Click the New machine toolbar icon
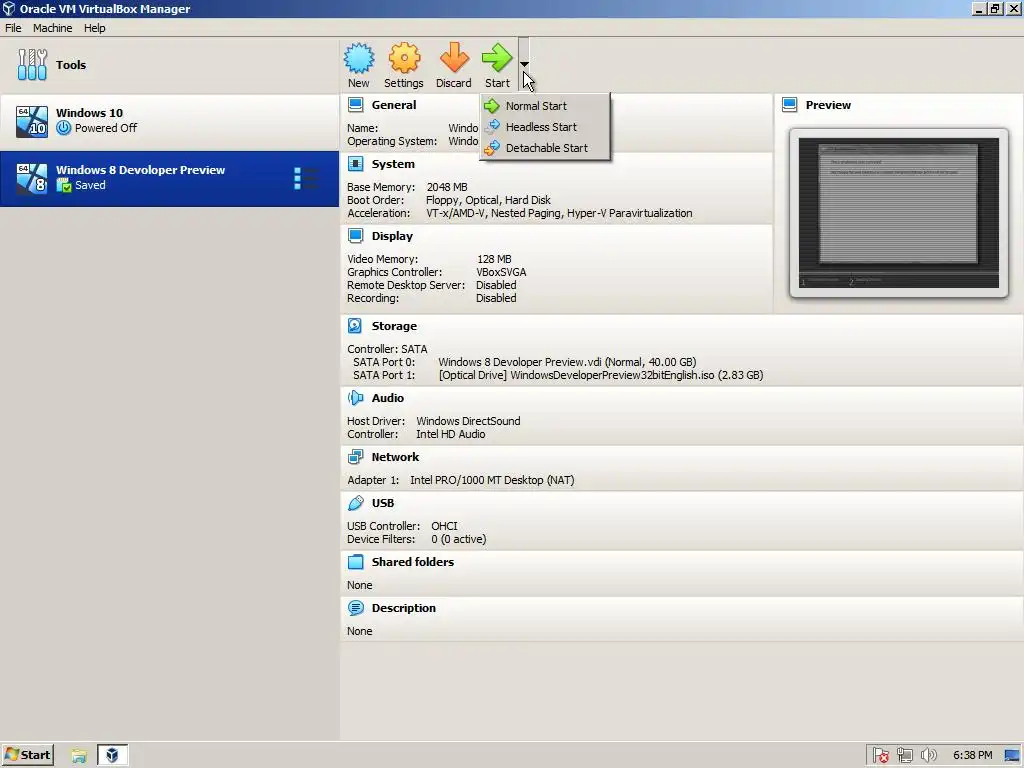Screen dimensions: 1024x768 click(359, 58)
